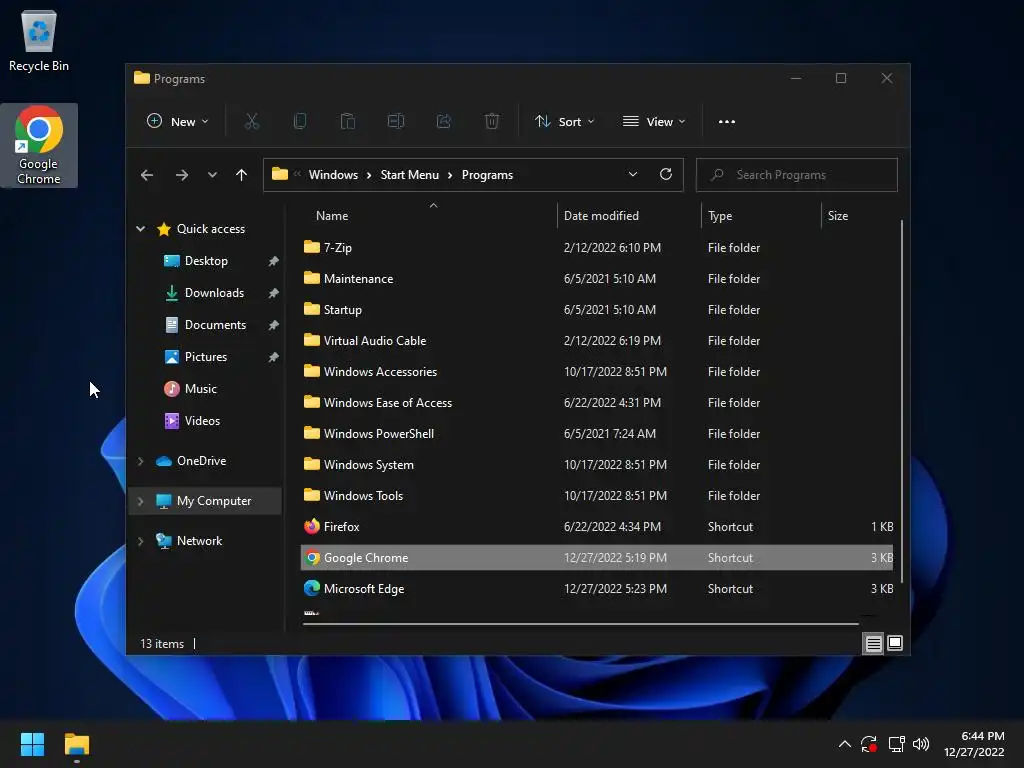Viewport: 1024px width, 768px height.
Task: Expand the My Computer tree node
Action: pos(140,501)
